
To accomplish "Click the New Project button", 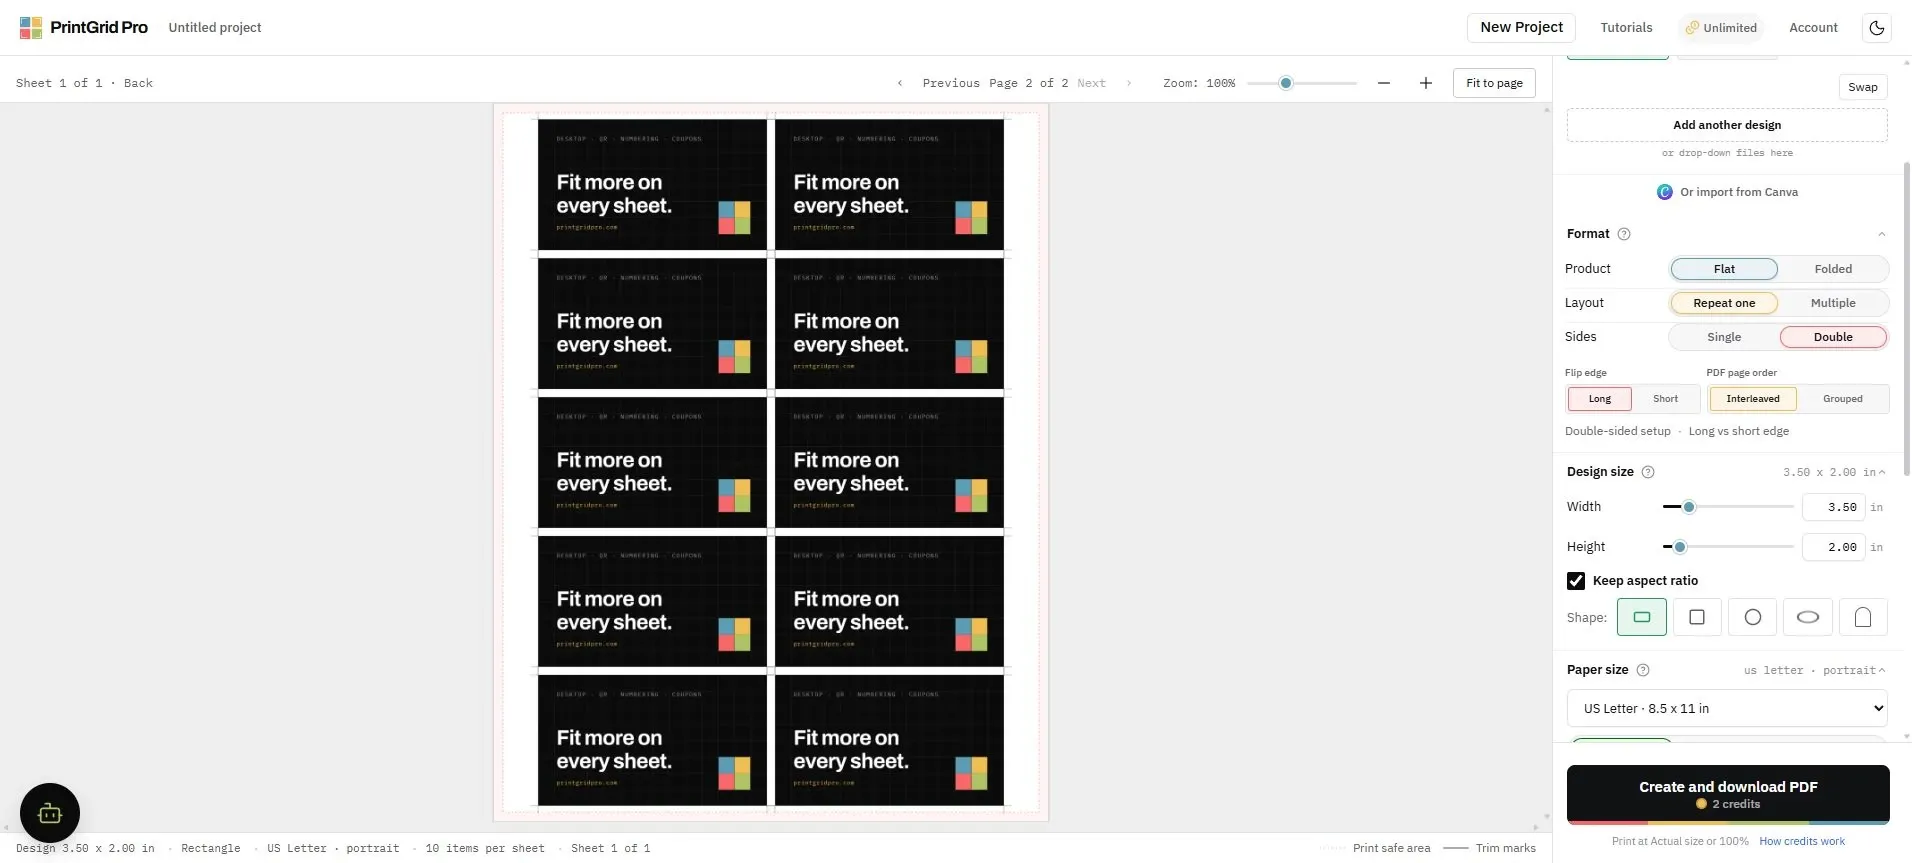I will (1521, 28).
